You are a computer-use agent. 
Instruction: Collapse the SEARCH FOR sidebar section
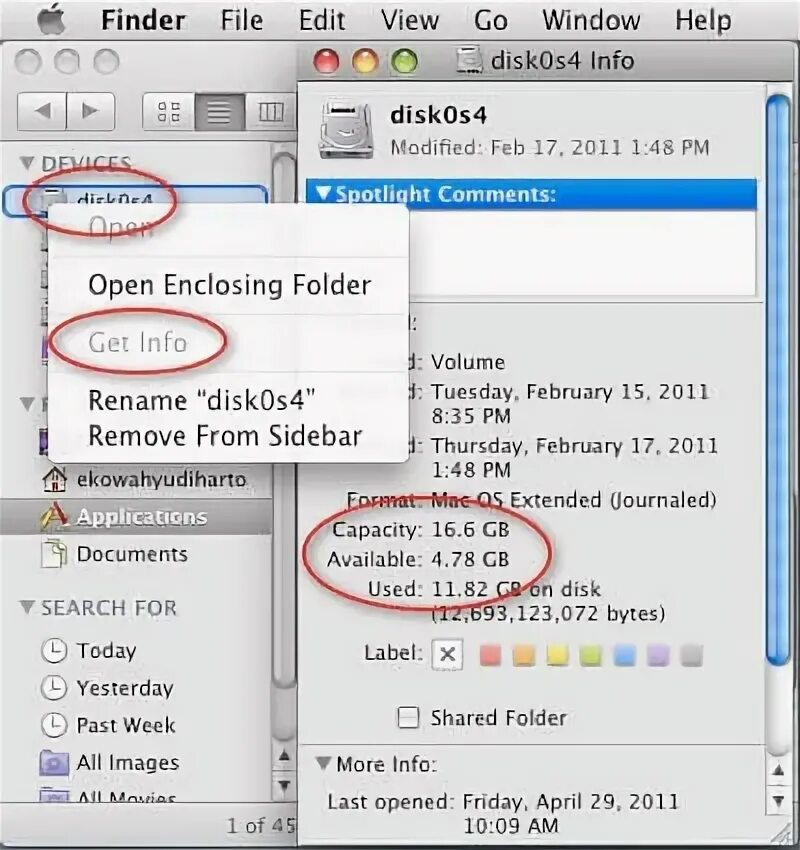click(x=27, y=607)
